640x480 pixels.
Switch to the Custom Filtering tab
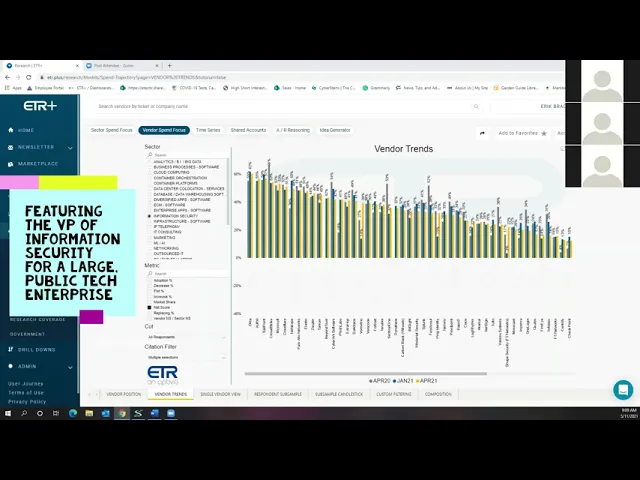coord(393,394)
